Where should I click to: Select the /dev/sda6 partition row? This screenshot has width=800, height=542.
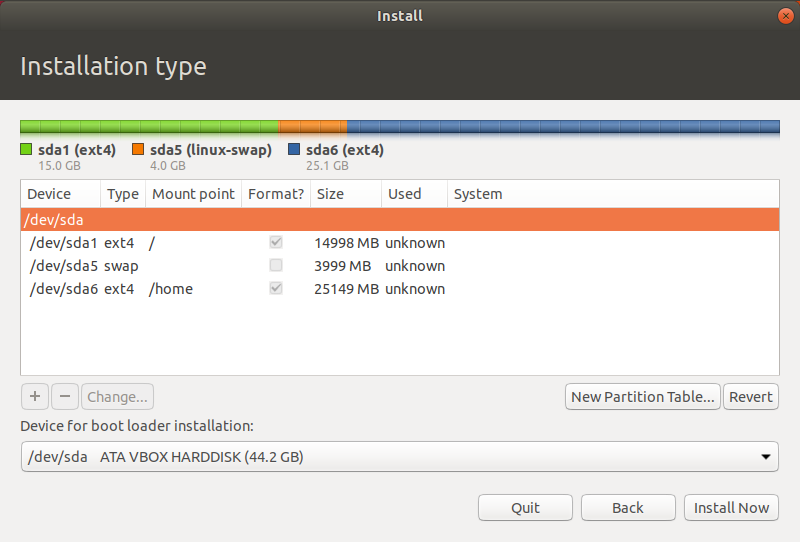(x=400, y=288)
